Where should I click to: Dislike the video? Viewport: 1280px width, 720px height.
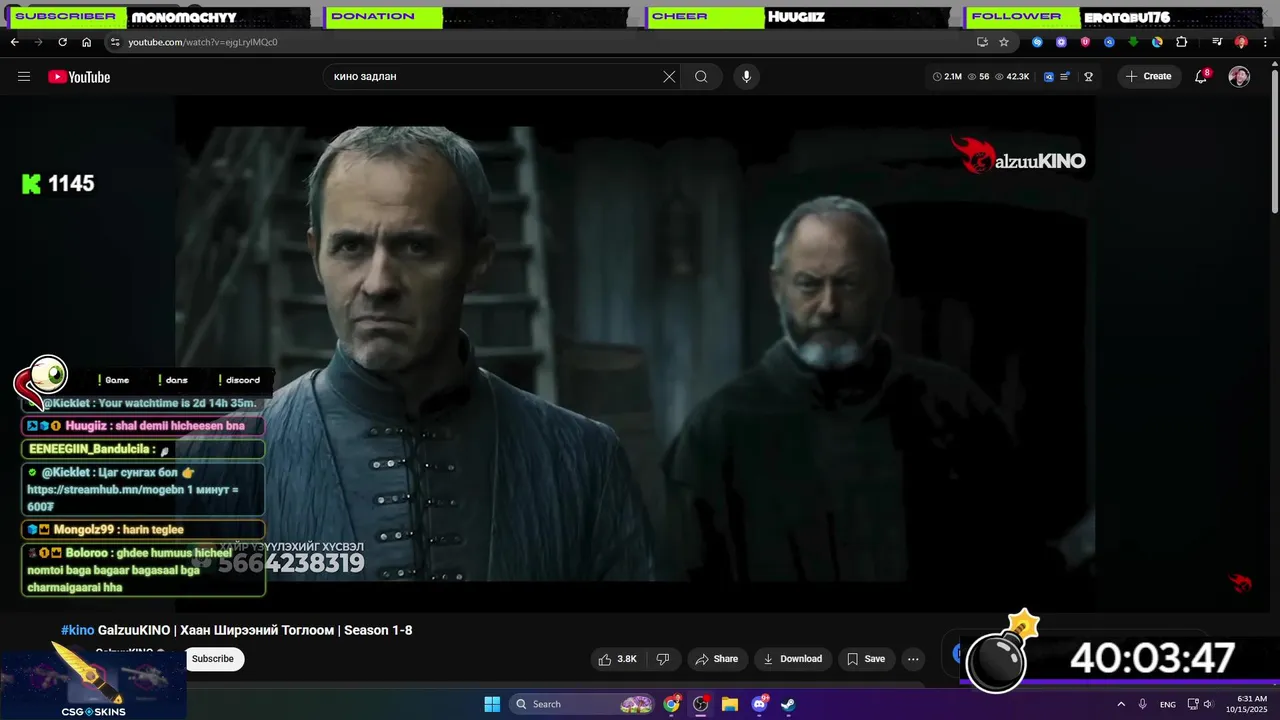662,659
